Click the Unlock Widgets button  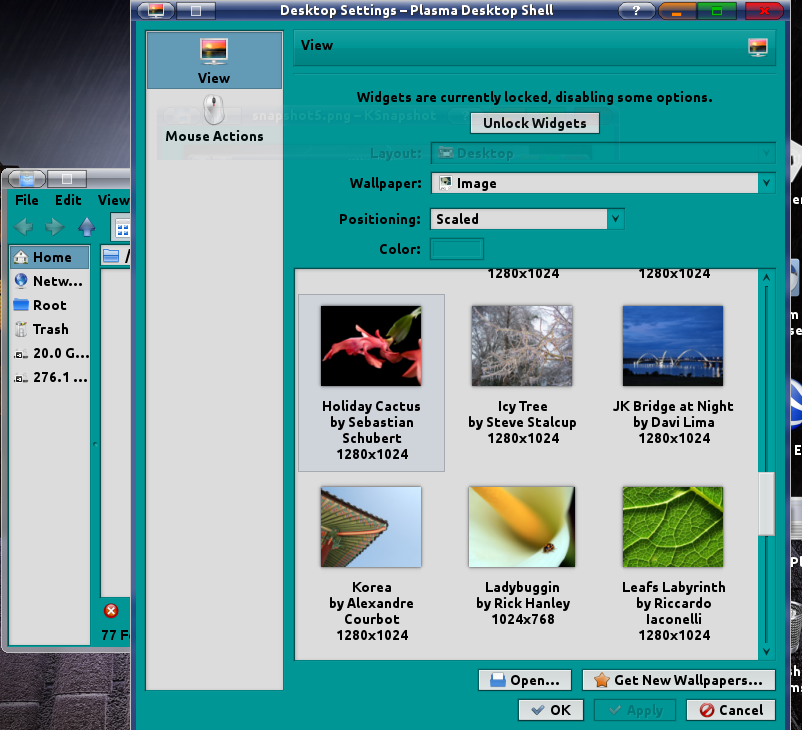coord(534,123)
